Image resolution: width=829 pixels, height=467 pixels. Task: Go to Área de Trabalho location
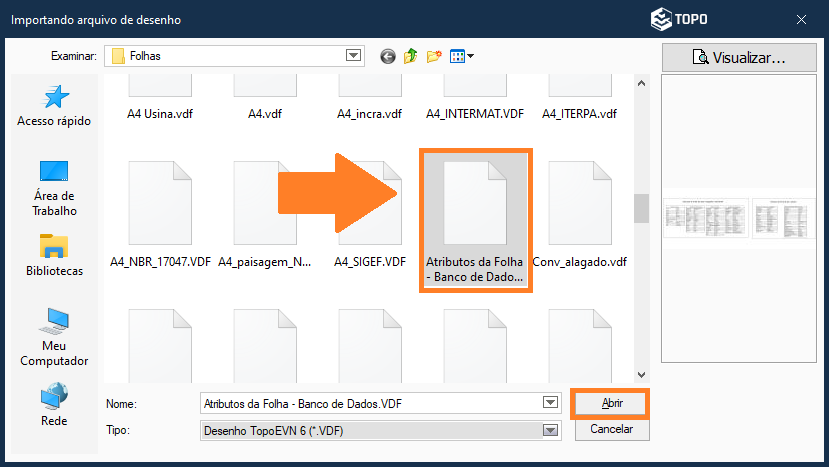click(54, 187)
